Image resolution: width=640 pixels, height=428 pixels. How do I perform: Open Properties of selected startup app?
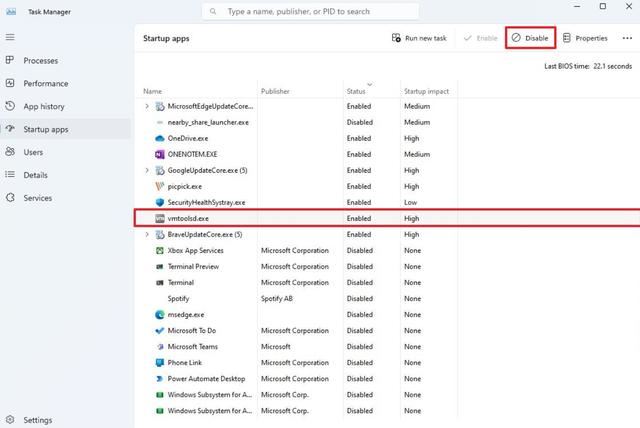tap(585, 38)
